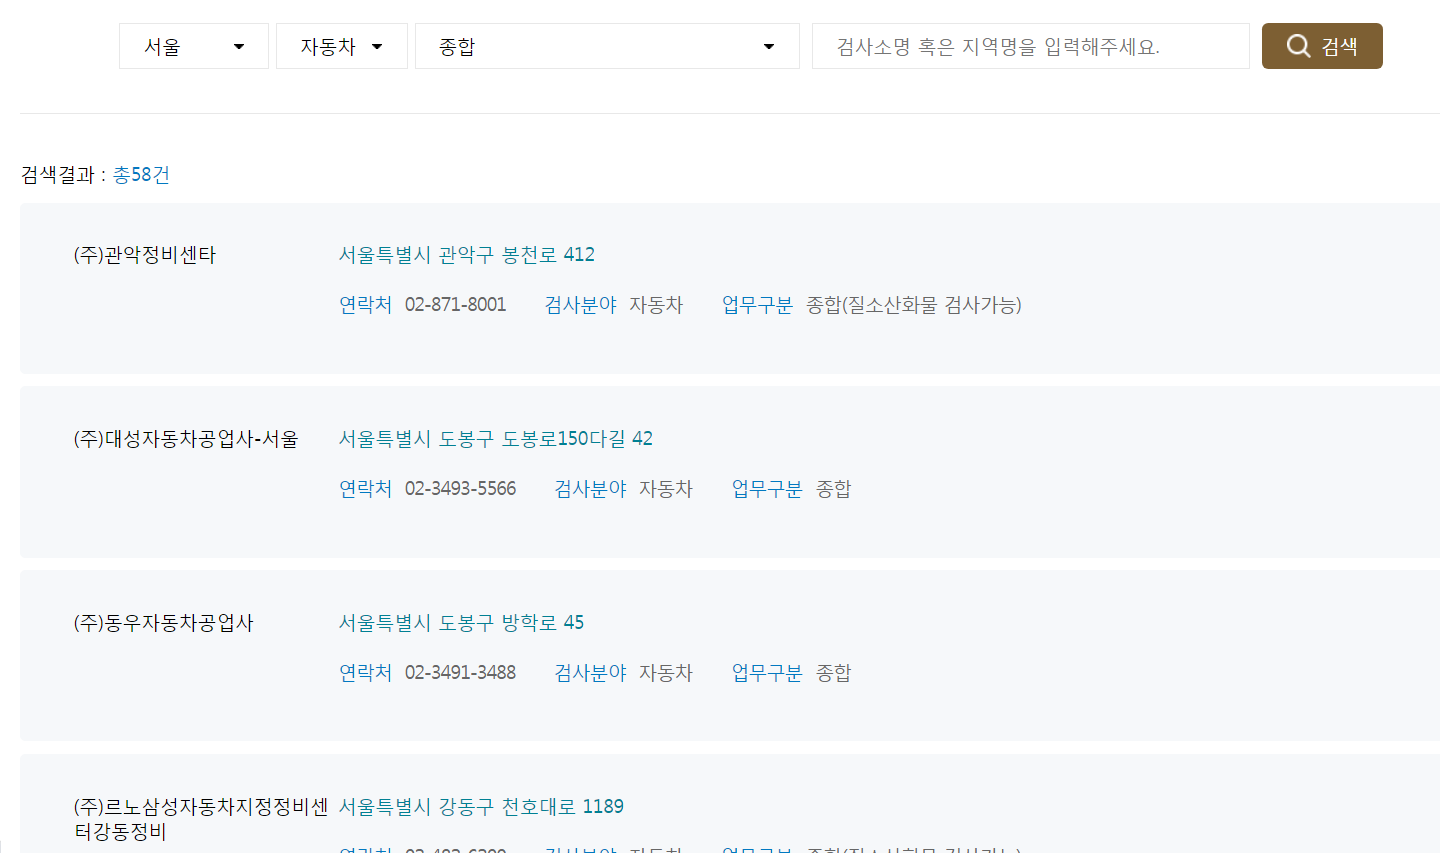
Task: Click the 총58건 result count text
Action: 141,175
